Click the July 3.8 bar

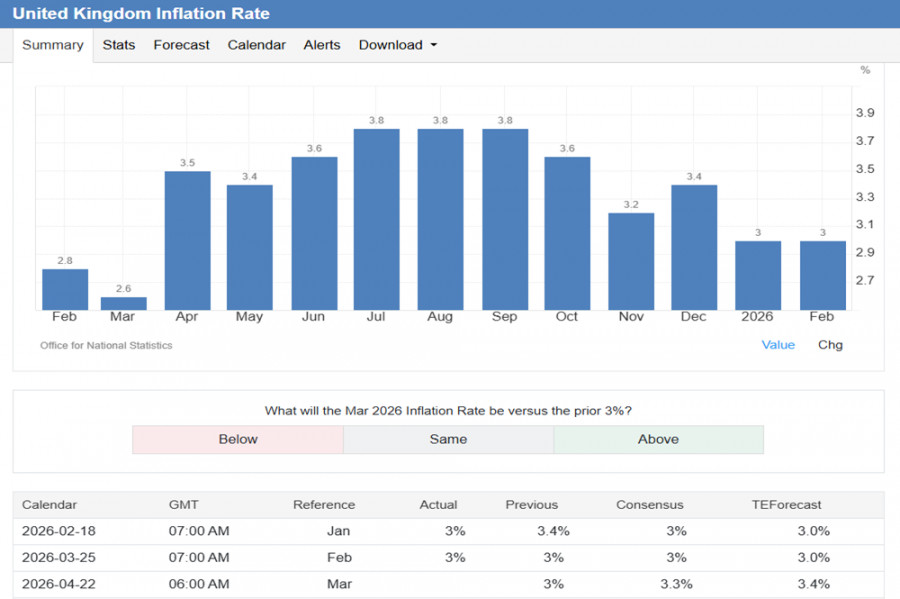click(x=376, y=220)
